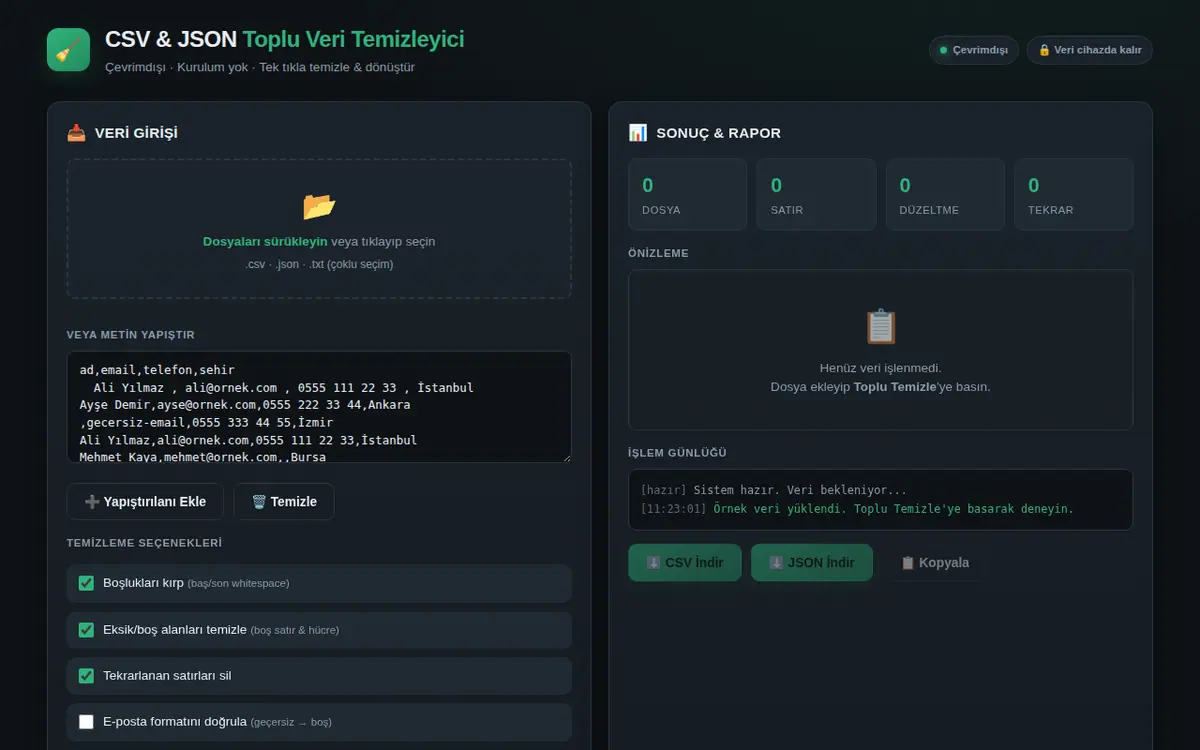Enable the Boşlukları kırp checkbox
1200x750 pixels.
point(86,583)
